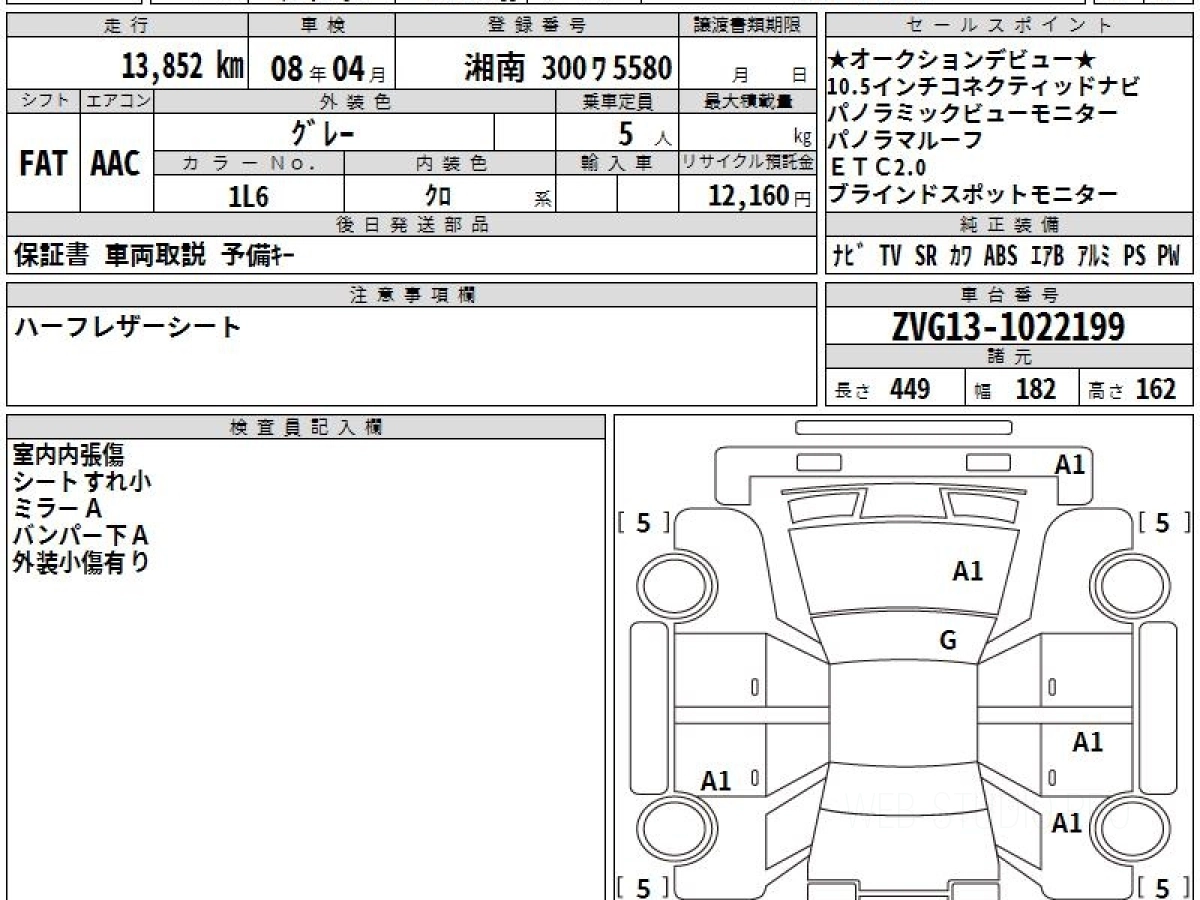Click ブラインドスポットモニター line

[x=973, y=194]
